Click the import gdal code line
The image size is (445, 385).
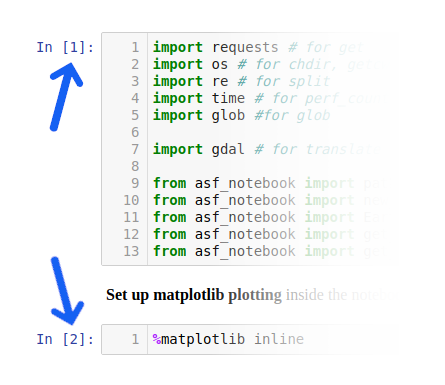click(x=267, y=149)
